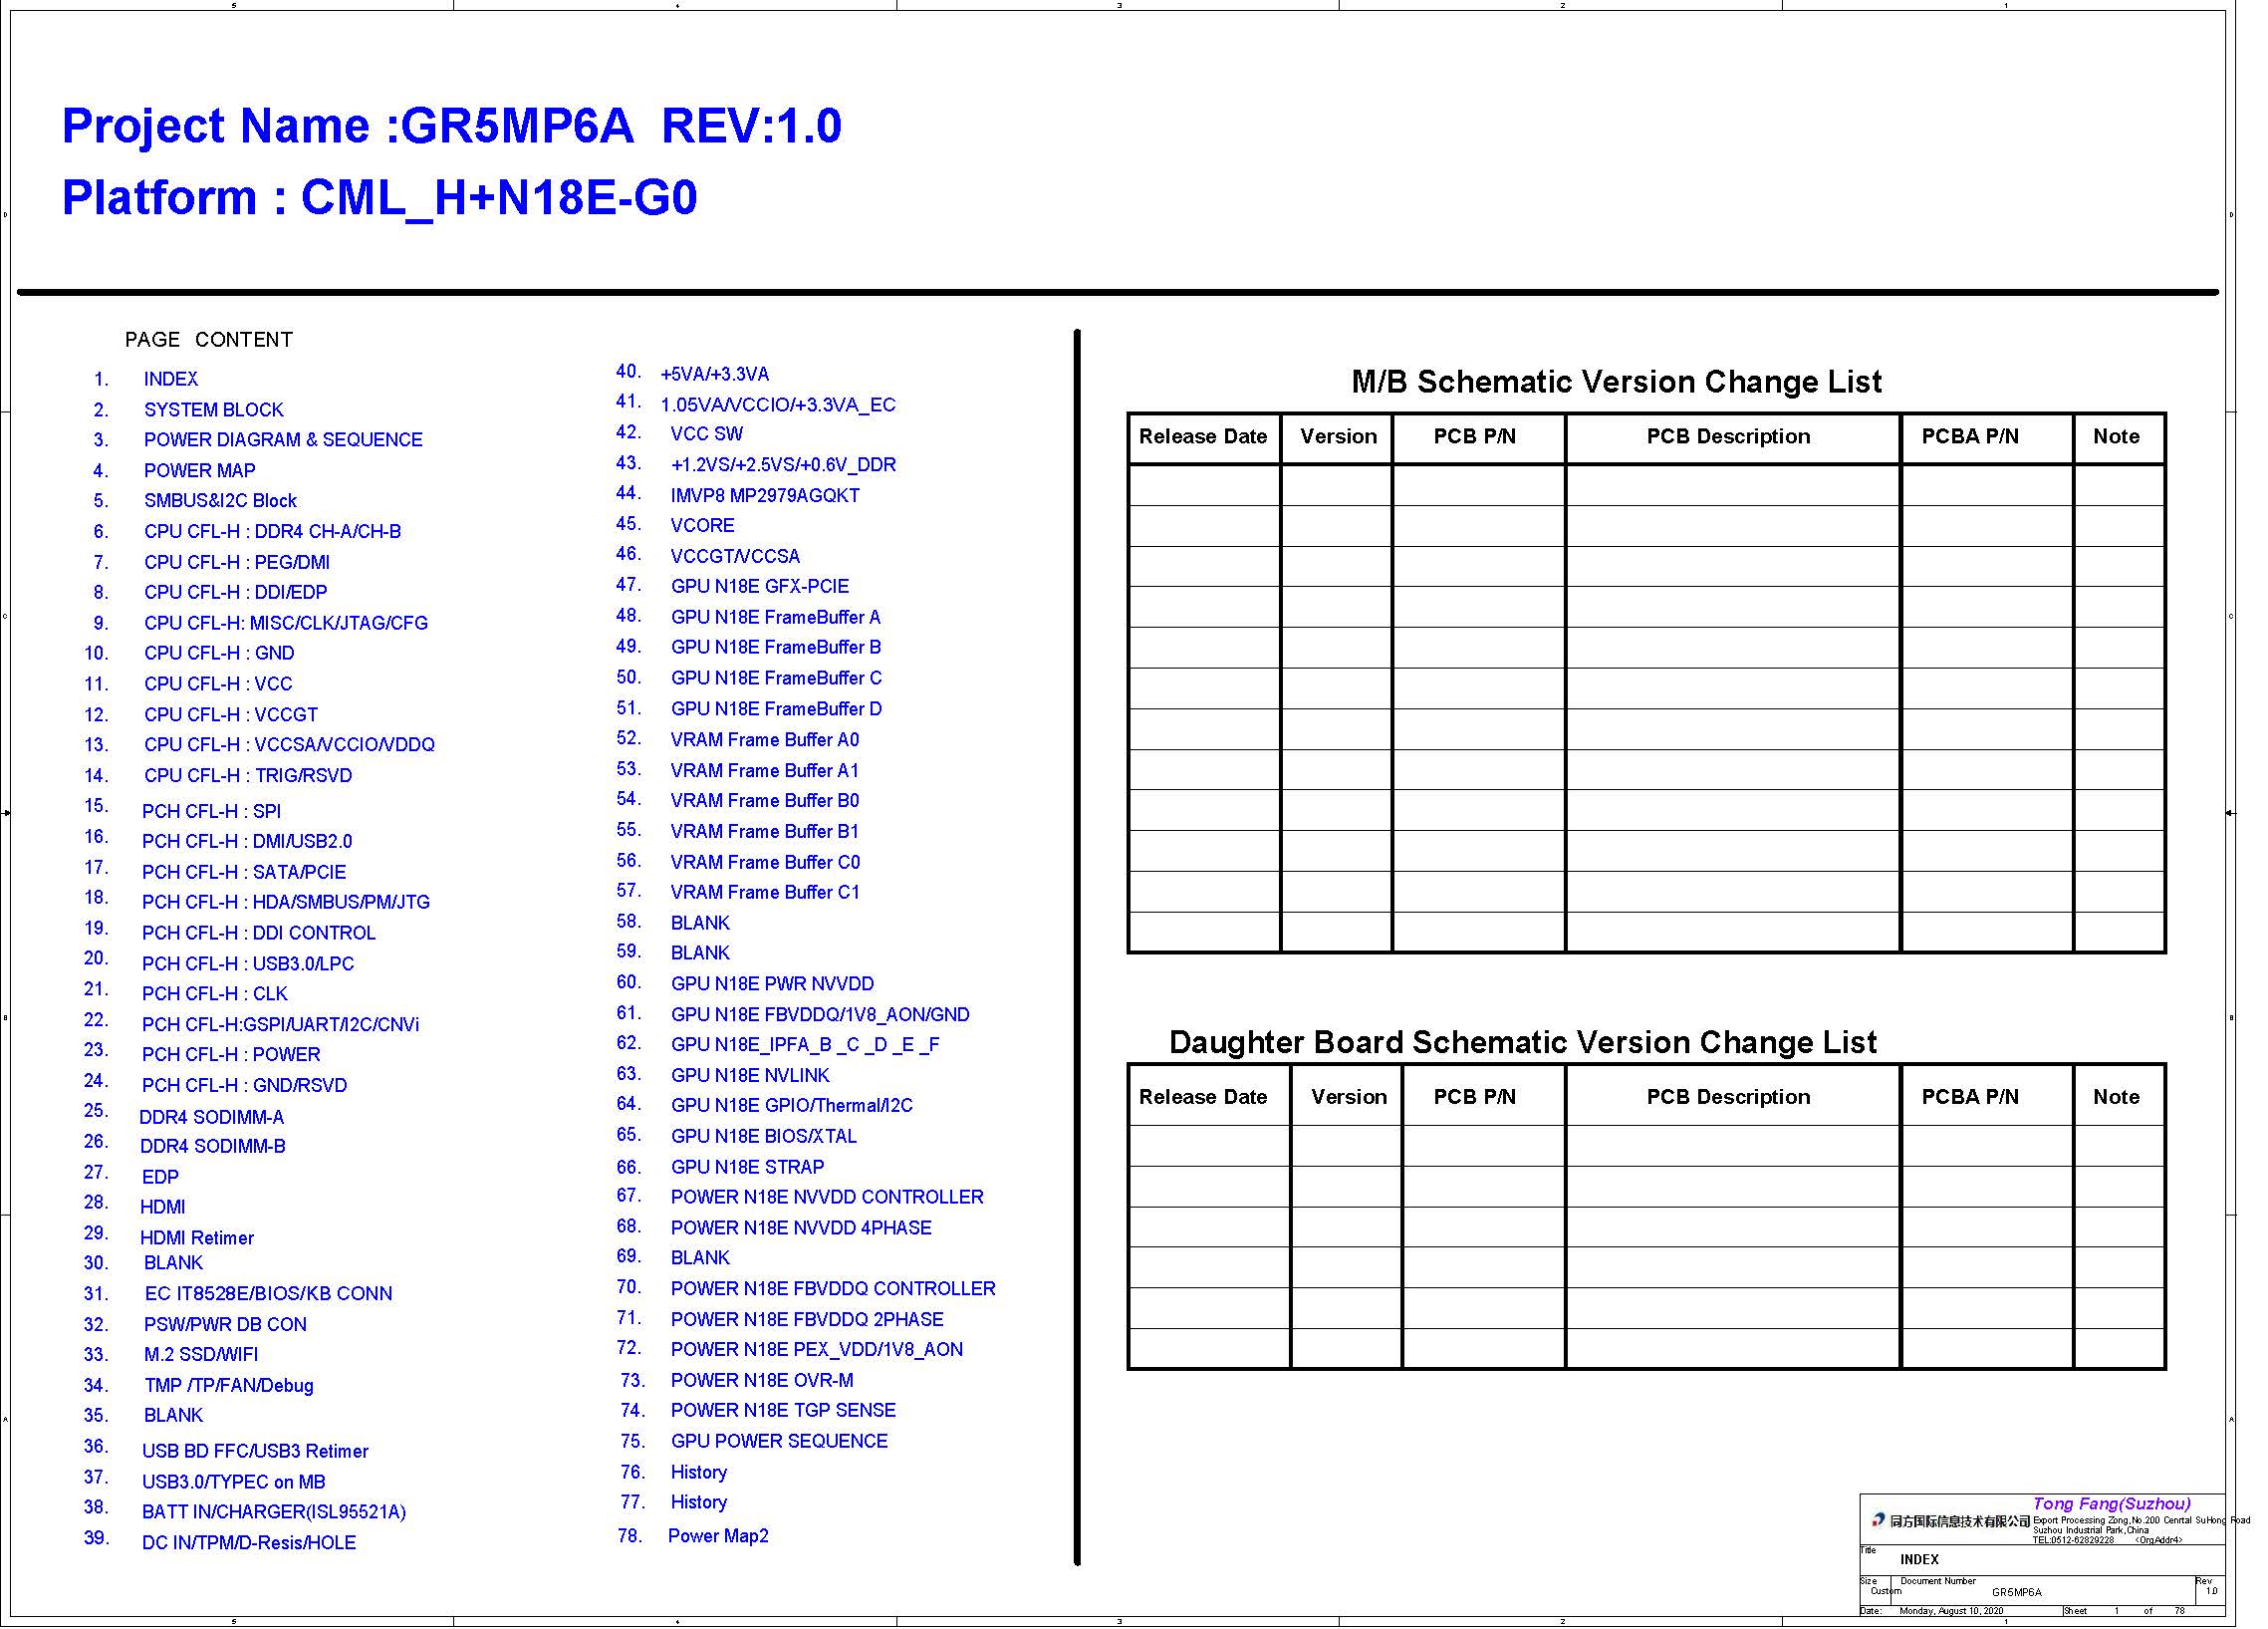Select POWER DIAGRAM & SEQUENCE entry

283,441
